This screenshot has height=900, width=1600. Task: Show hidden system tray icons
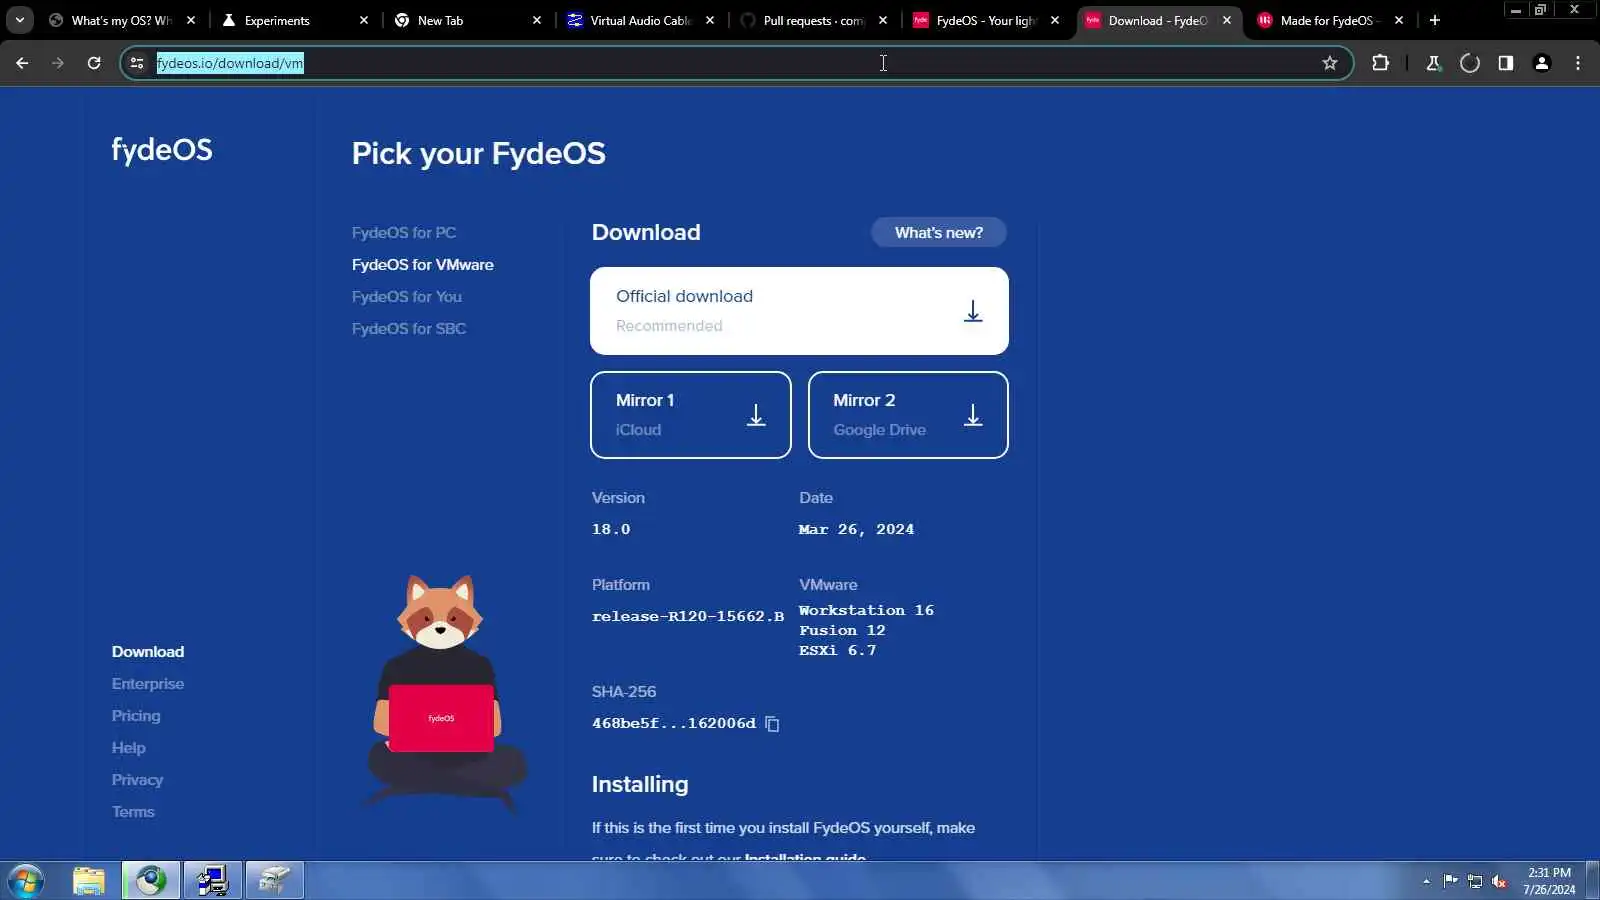coord(1426,881)
